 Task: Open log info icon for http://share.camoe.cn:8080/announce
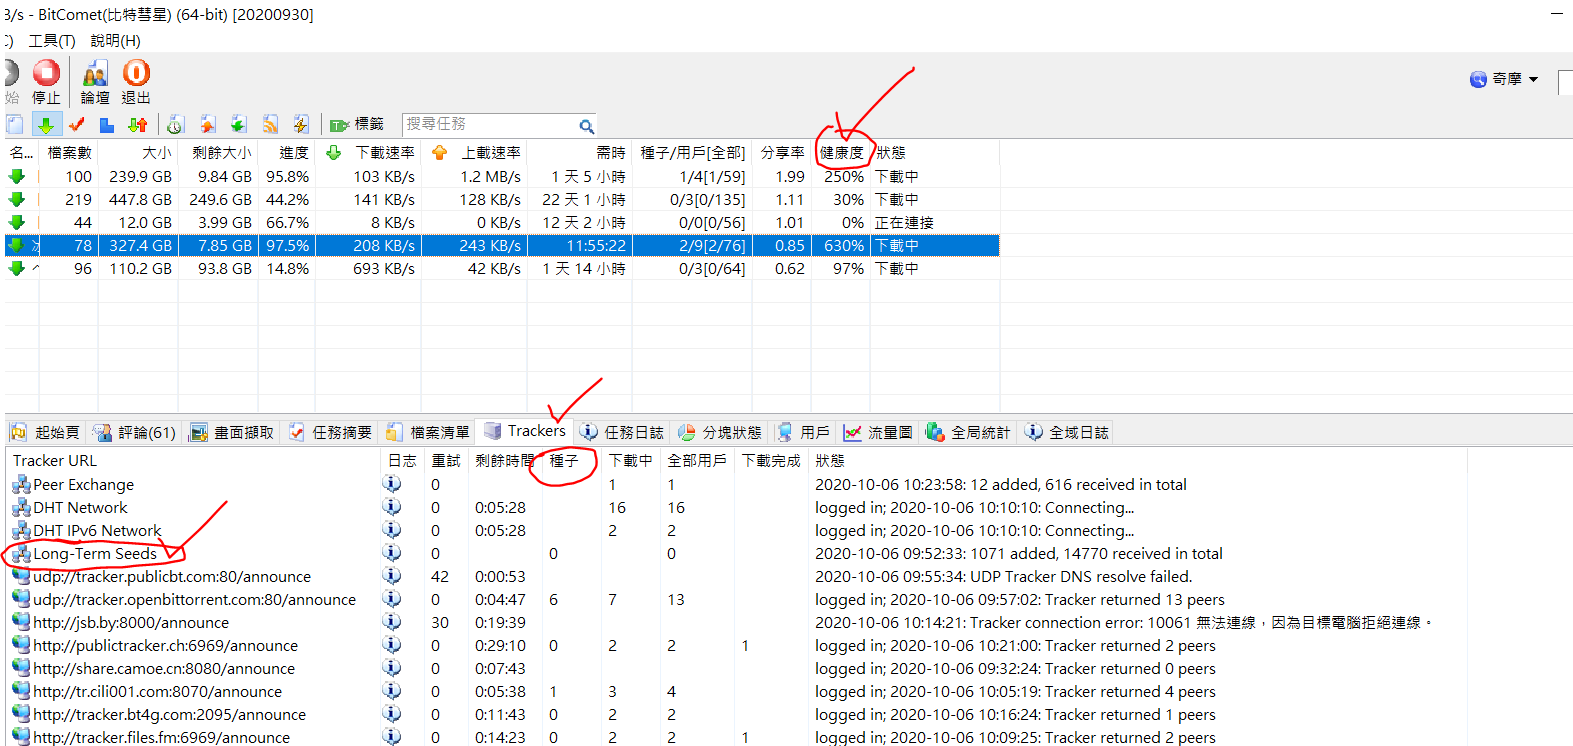[392, 667]
